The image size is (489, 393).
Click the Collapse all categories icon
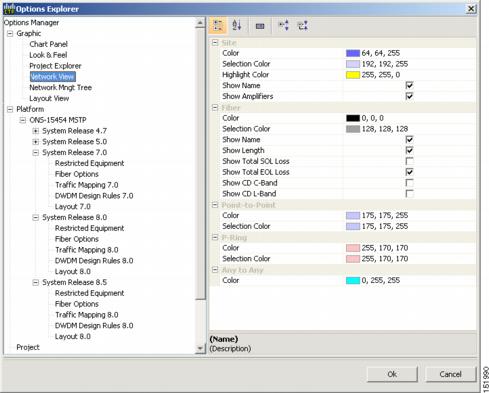303,26
